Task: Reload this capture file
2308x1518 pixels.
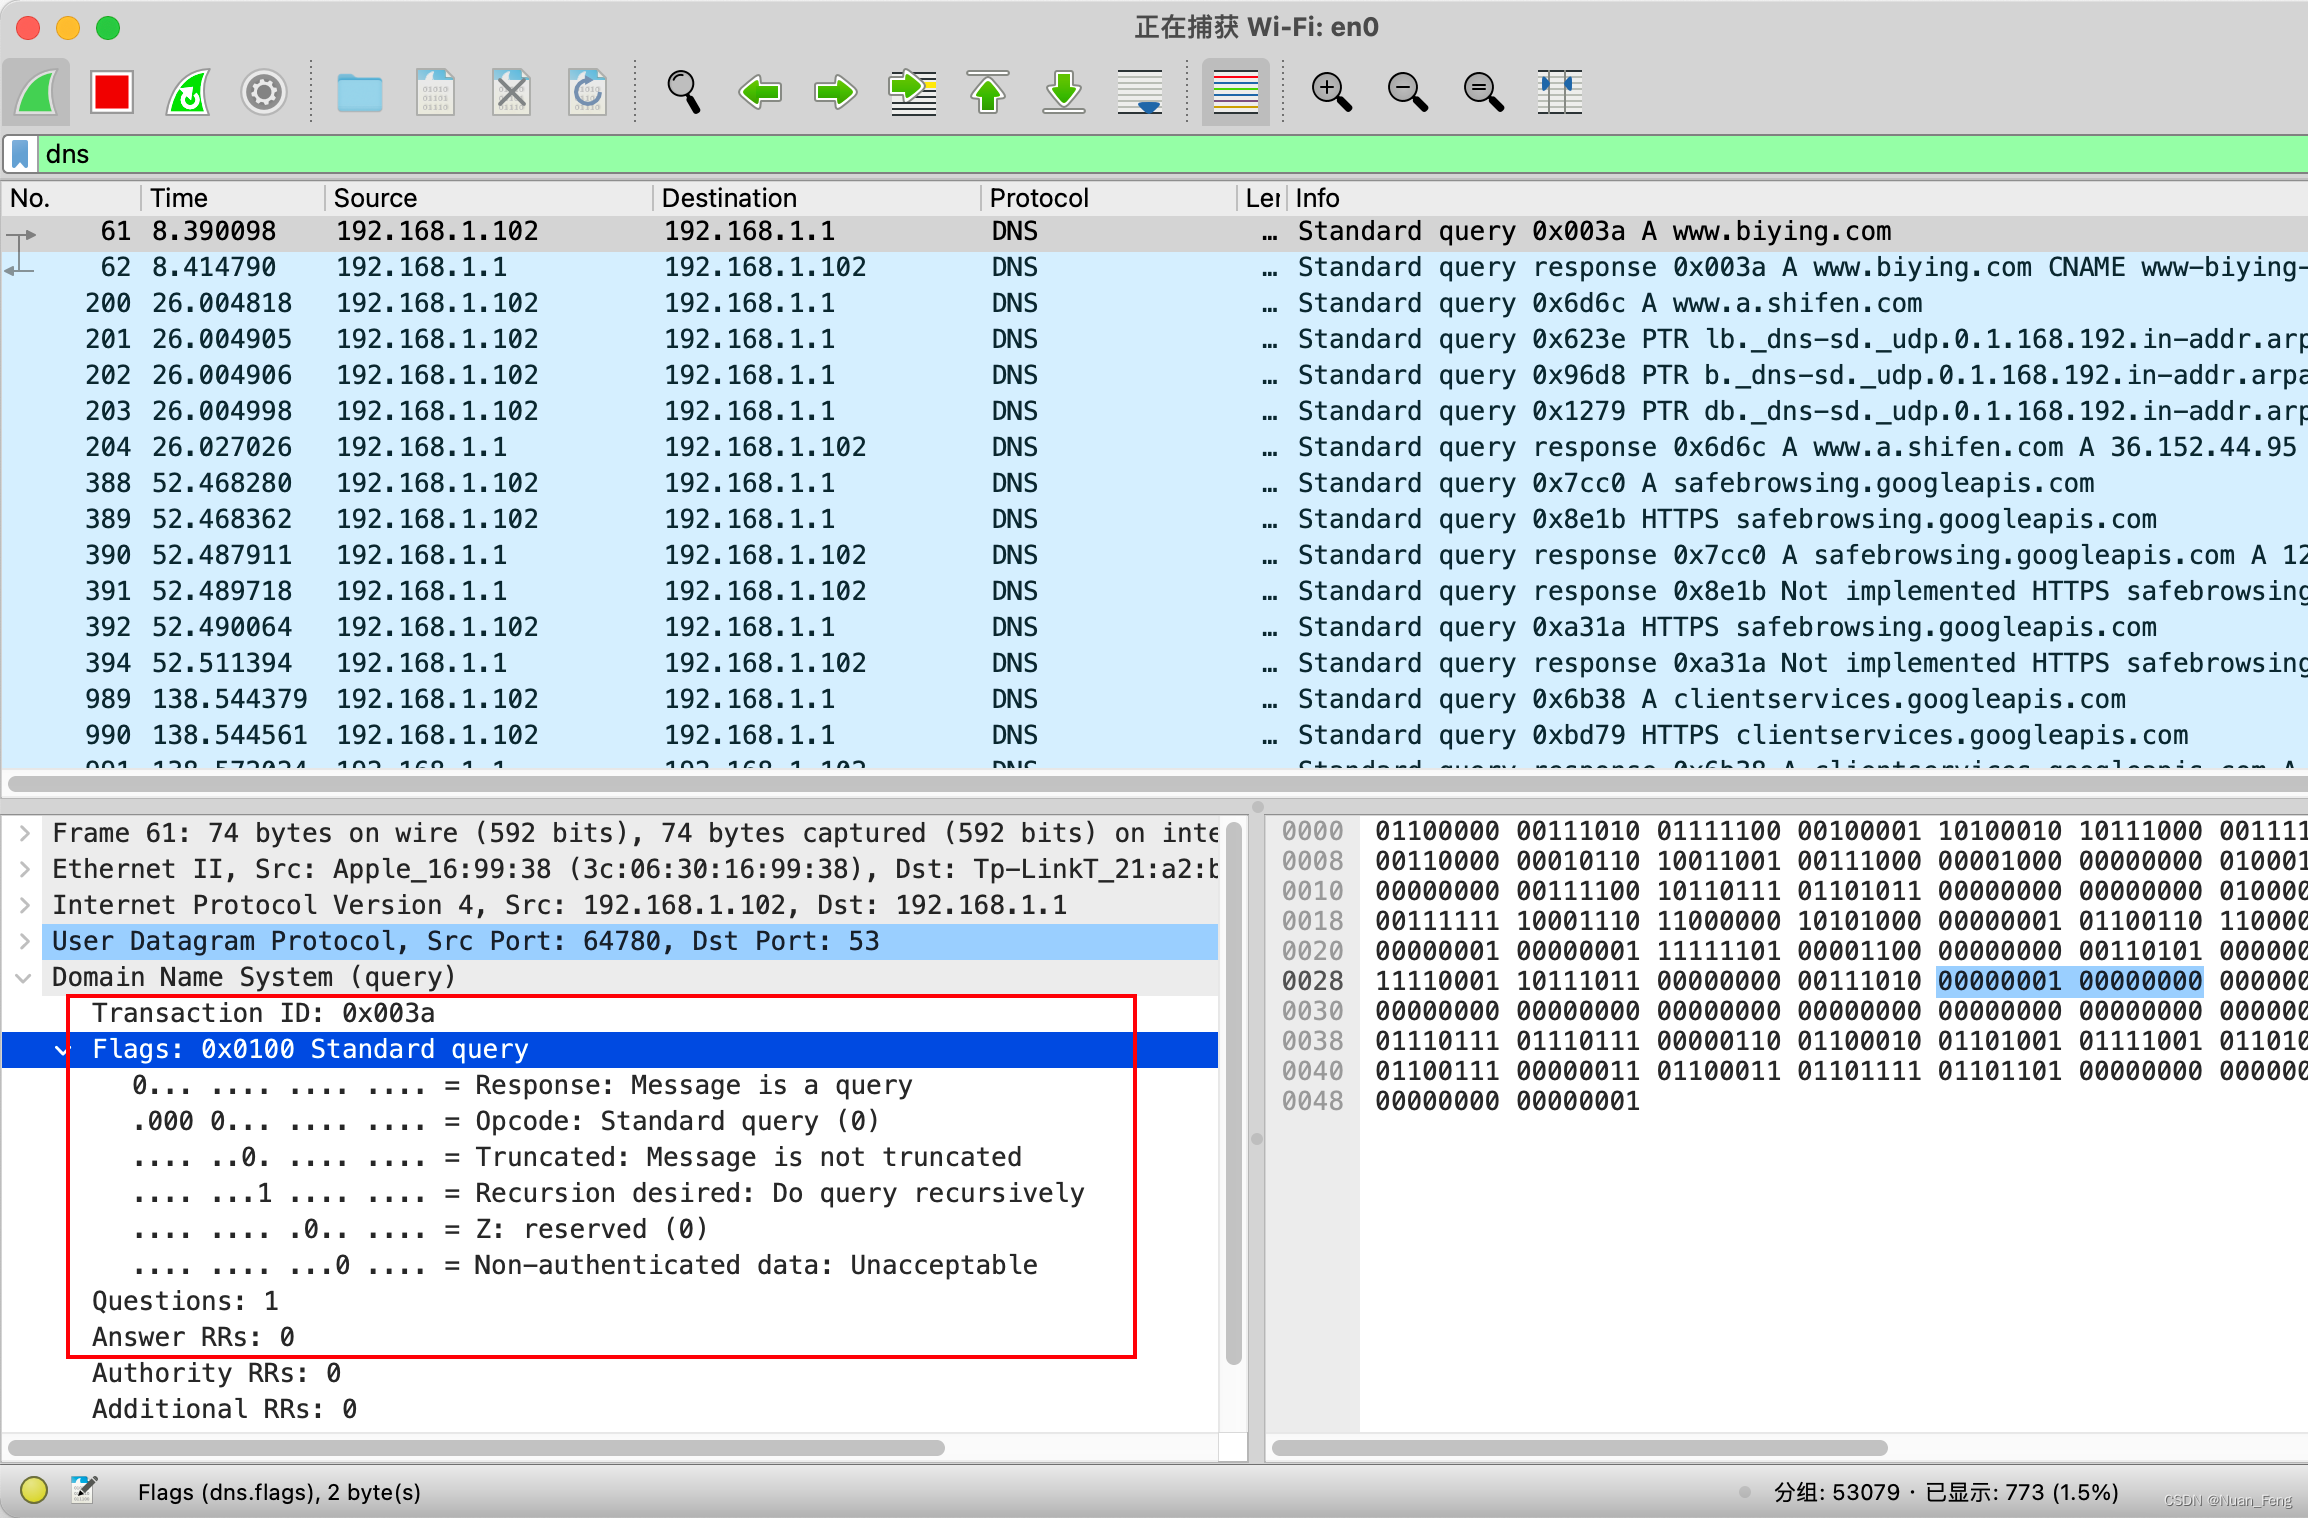Action: [x=587, y=93]
